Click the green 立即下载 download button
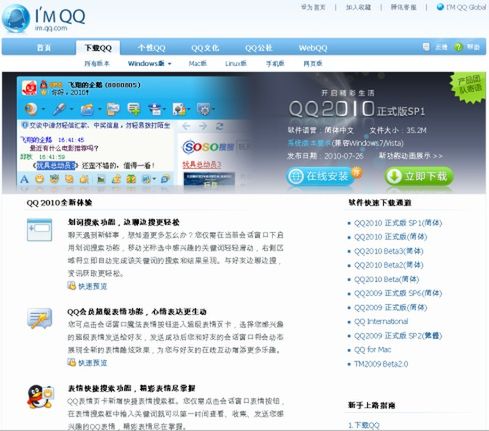489x431 pixels. [419, 176]
